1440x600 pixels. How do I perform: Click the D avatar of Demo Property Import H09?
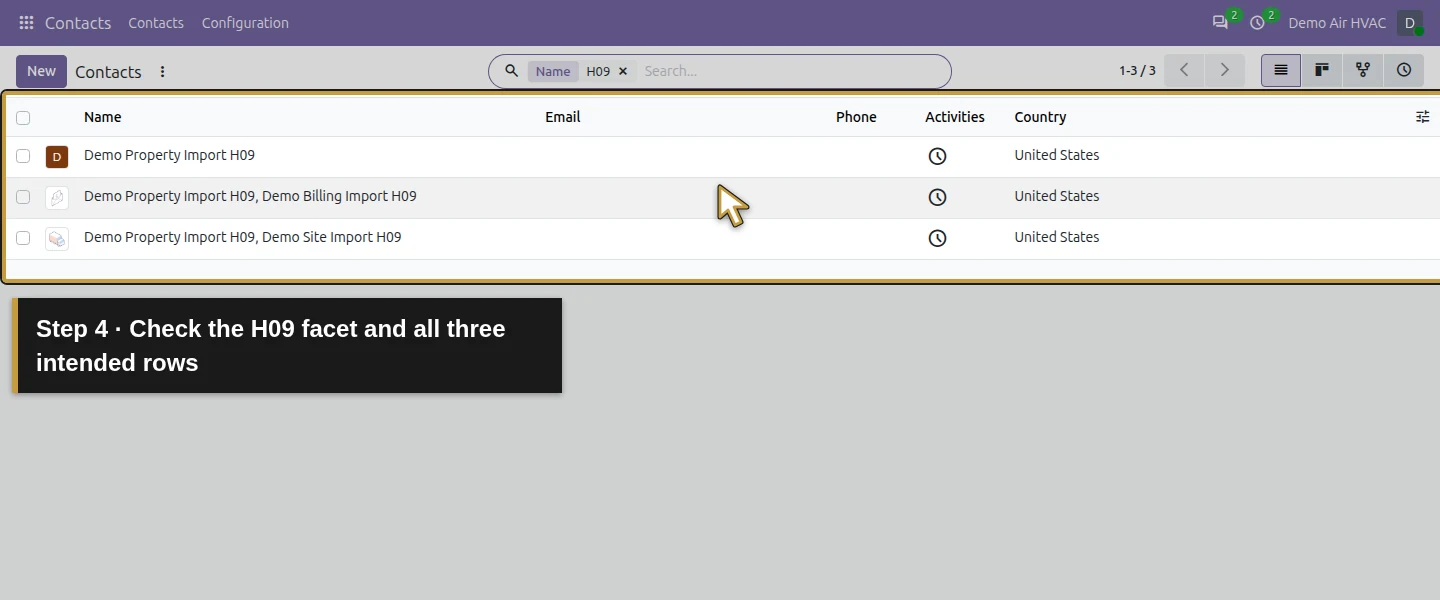[57, 157]
